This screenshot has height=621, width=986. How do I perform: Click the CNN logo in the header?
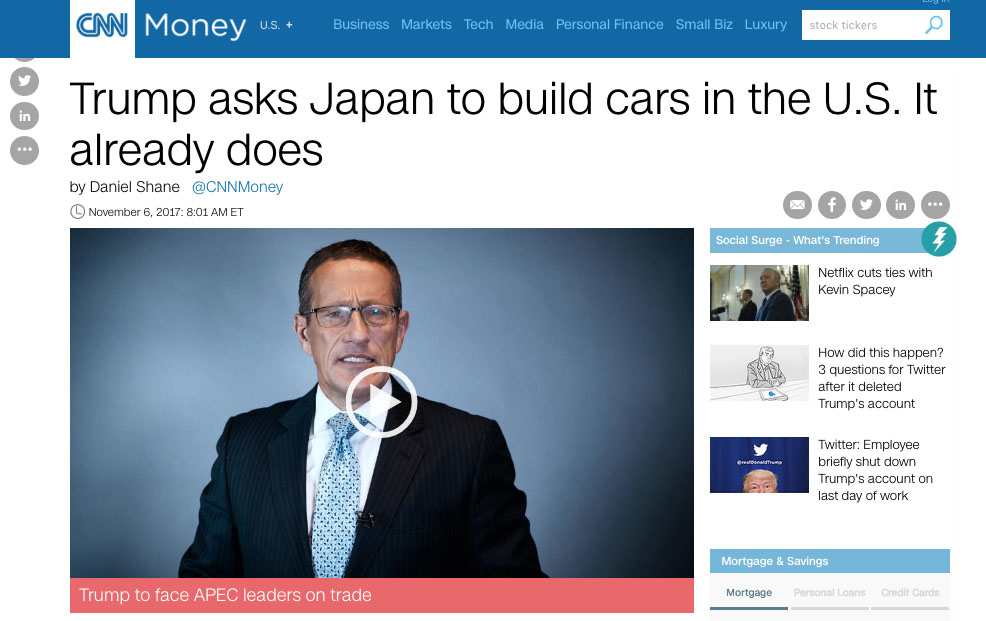pyautogui.click(x=102, y=25)
